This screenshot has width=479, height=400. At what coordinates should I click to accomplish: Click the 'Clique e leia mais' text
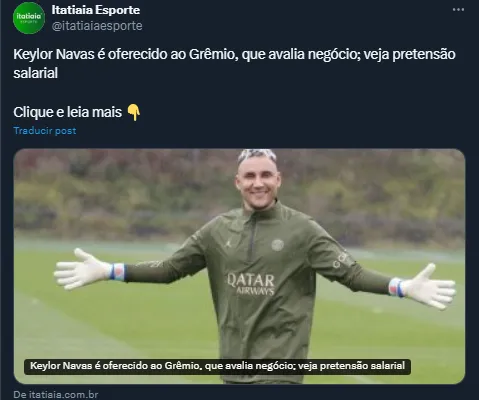[68, 112]
